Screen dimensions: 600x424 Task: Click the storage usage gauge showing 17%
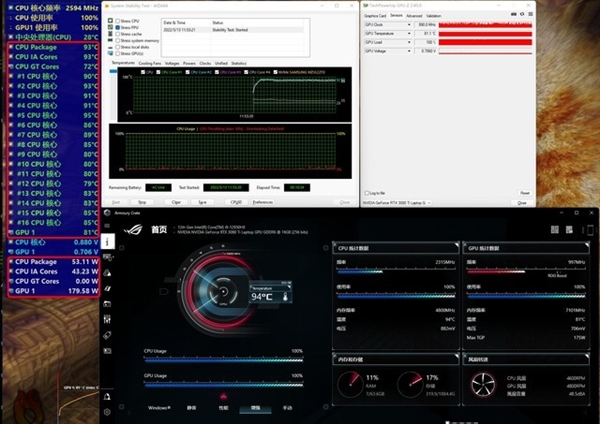click(x=409, y=384)
